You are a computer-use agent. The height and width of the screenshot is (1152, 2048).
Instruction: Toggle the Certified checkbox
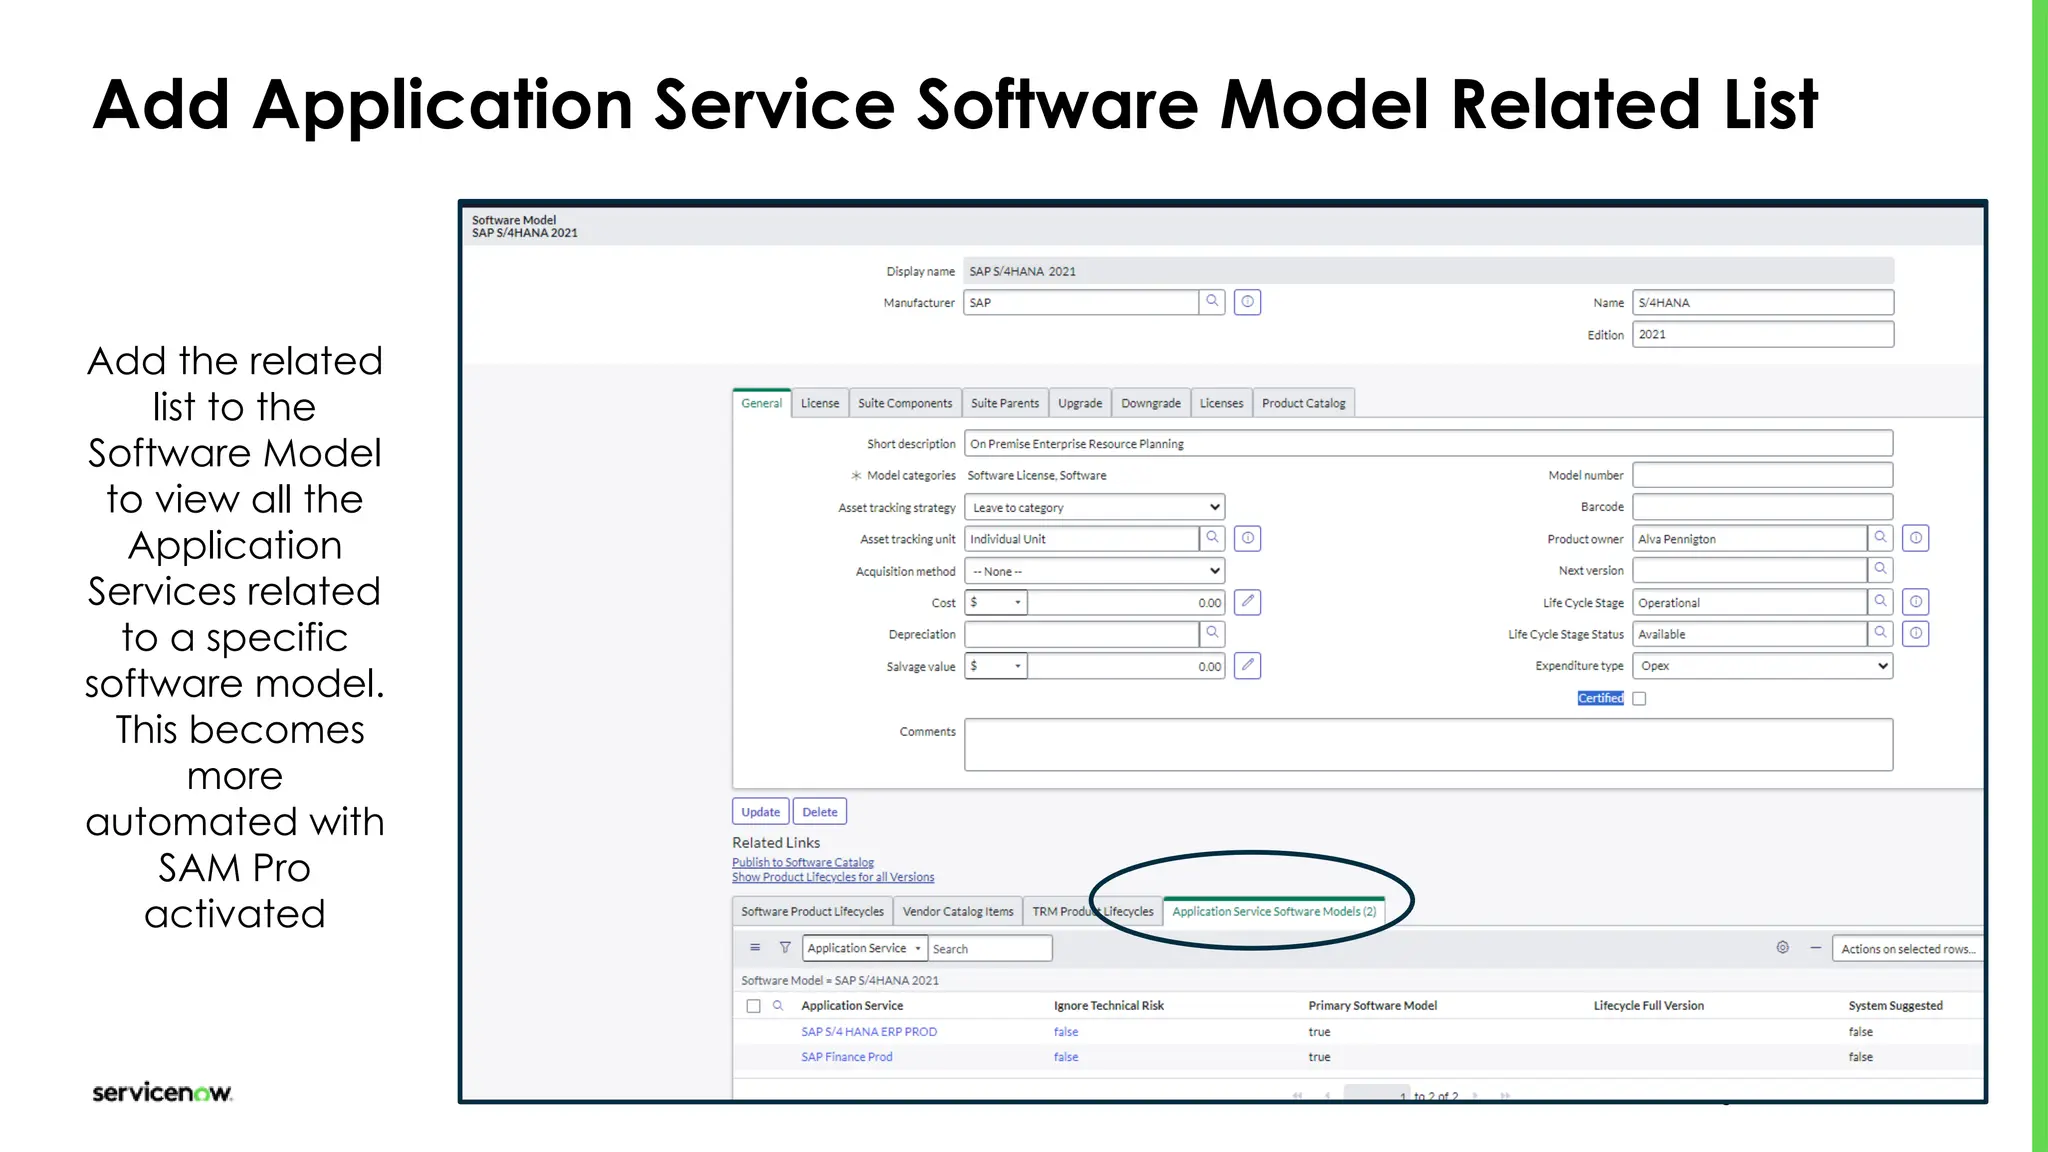pos(1639,698)
